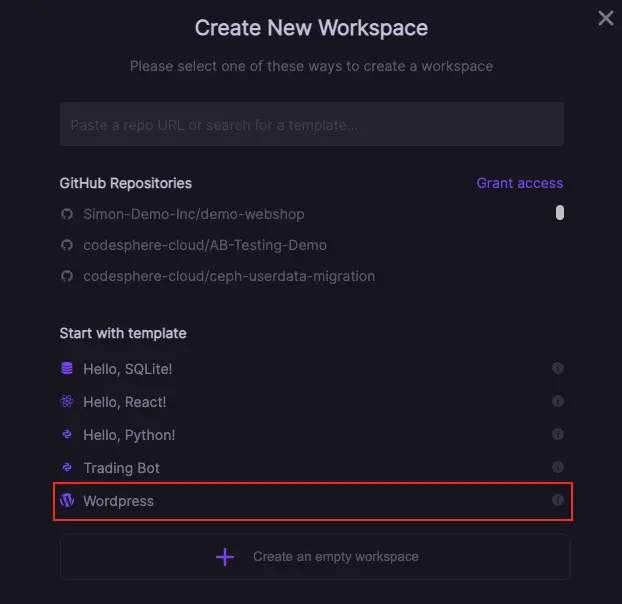The image size is (622, 604).
Task: Show info for Hello, Python! template
Action: (558, 434)
